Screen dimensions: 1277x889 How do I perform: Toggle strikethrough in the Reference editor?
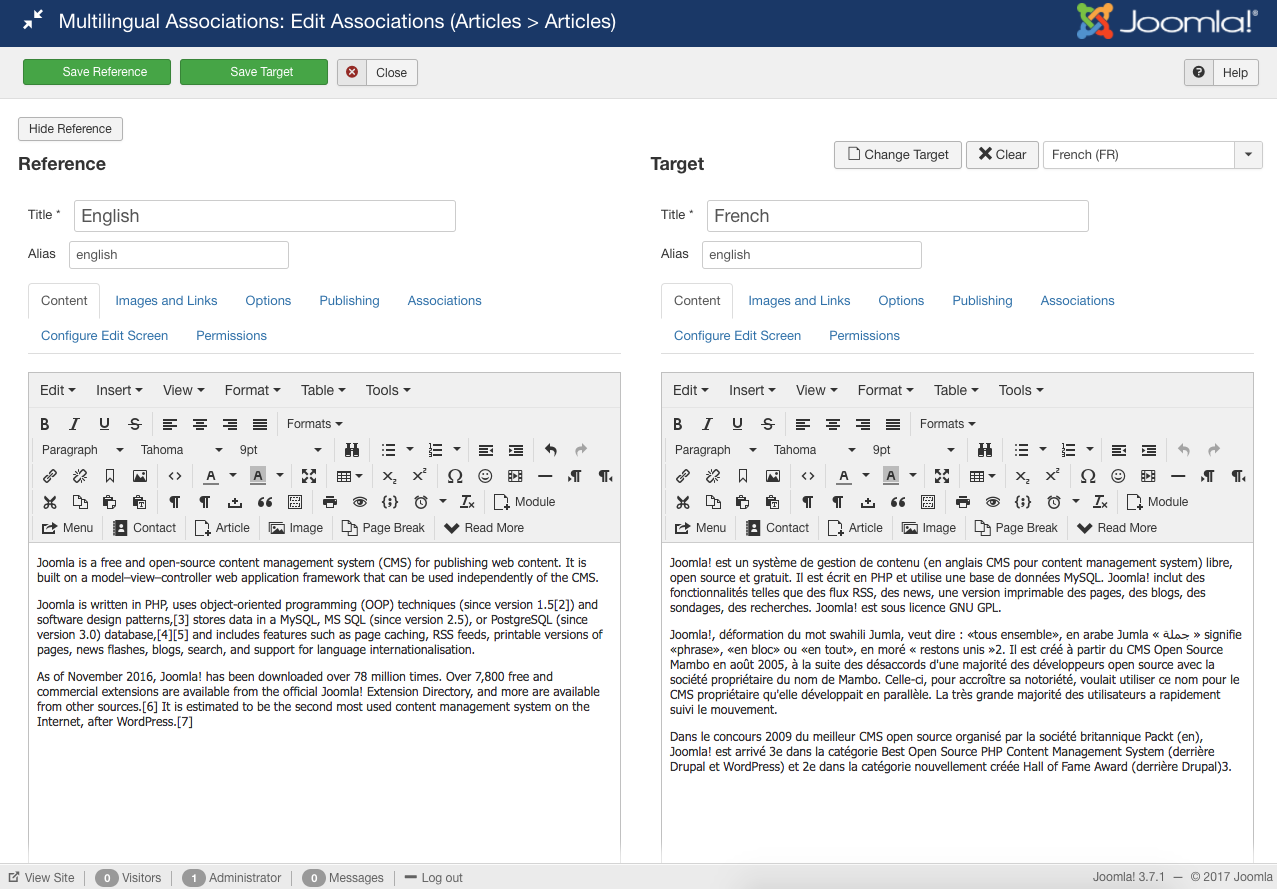point(134,423)
